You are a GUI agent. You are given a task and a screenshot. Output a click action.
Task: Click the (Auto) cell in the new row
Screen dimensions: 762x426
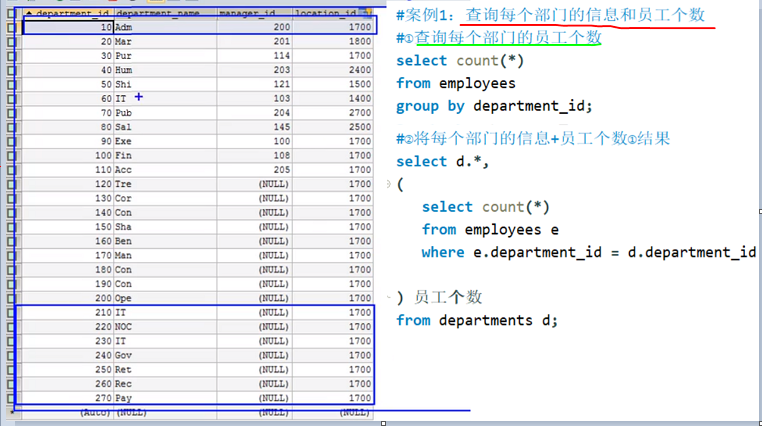coord(68,413)
